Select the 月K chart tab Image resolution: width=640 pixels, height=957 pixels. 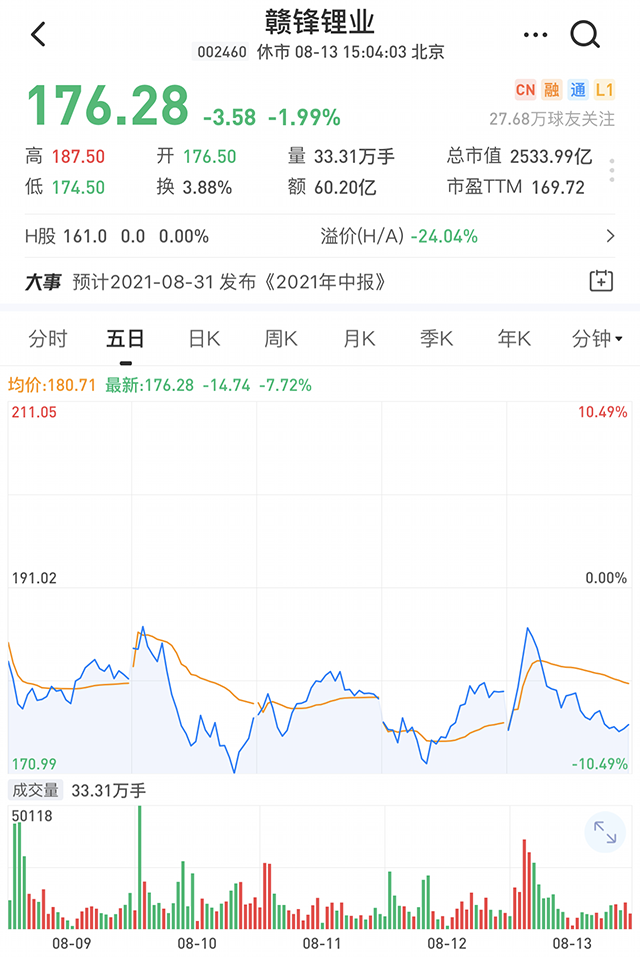(359, 339)
